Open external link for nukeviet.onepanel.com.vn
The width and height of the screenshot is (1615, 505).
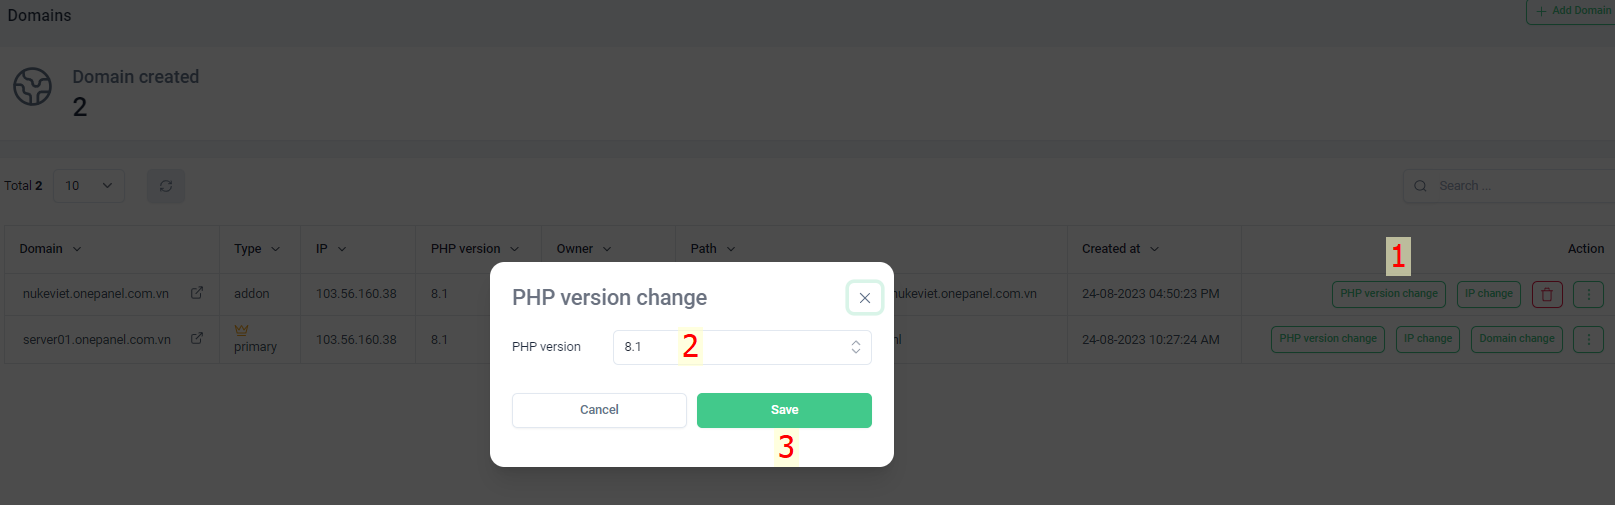coord(197,293)
